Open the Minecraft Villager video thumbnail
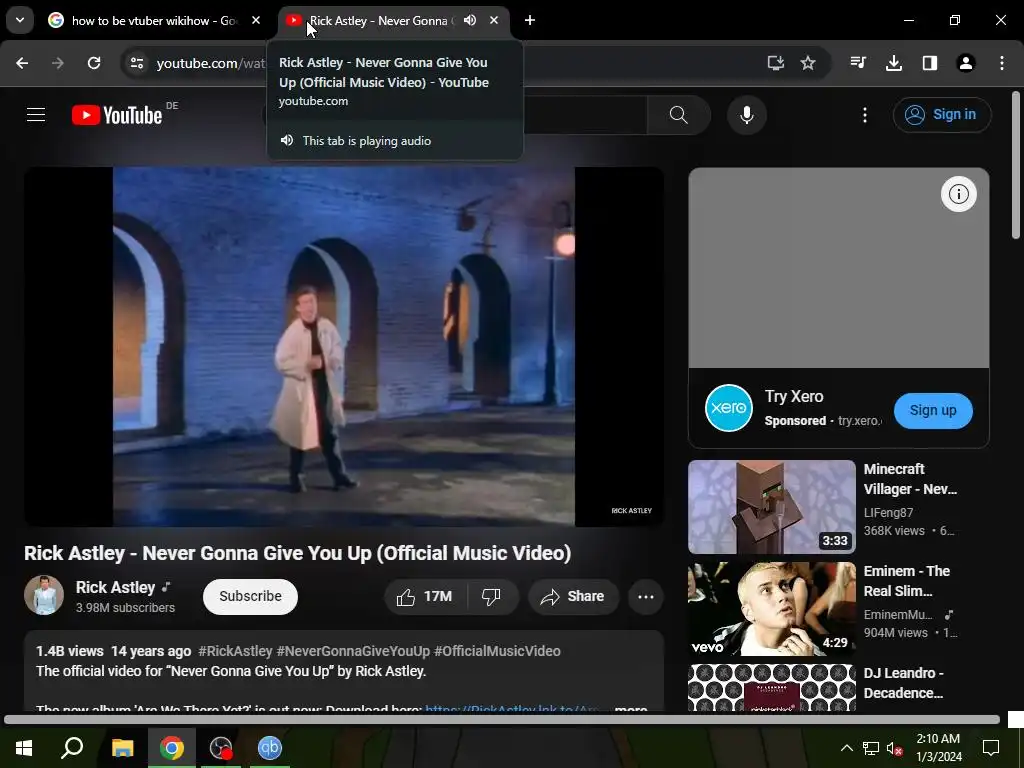This screenshot has width=1024, height=768. pyautogui.click(x=771, y=507)
